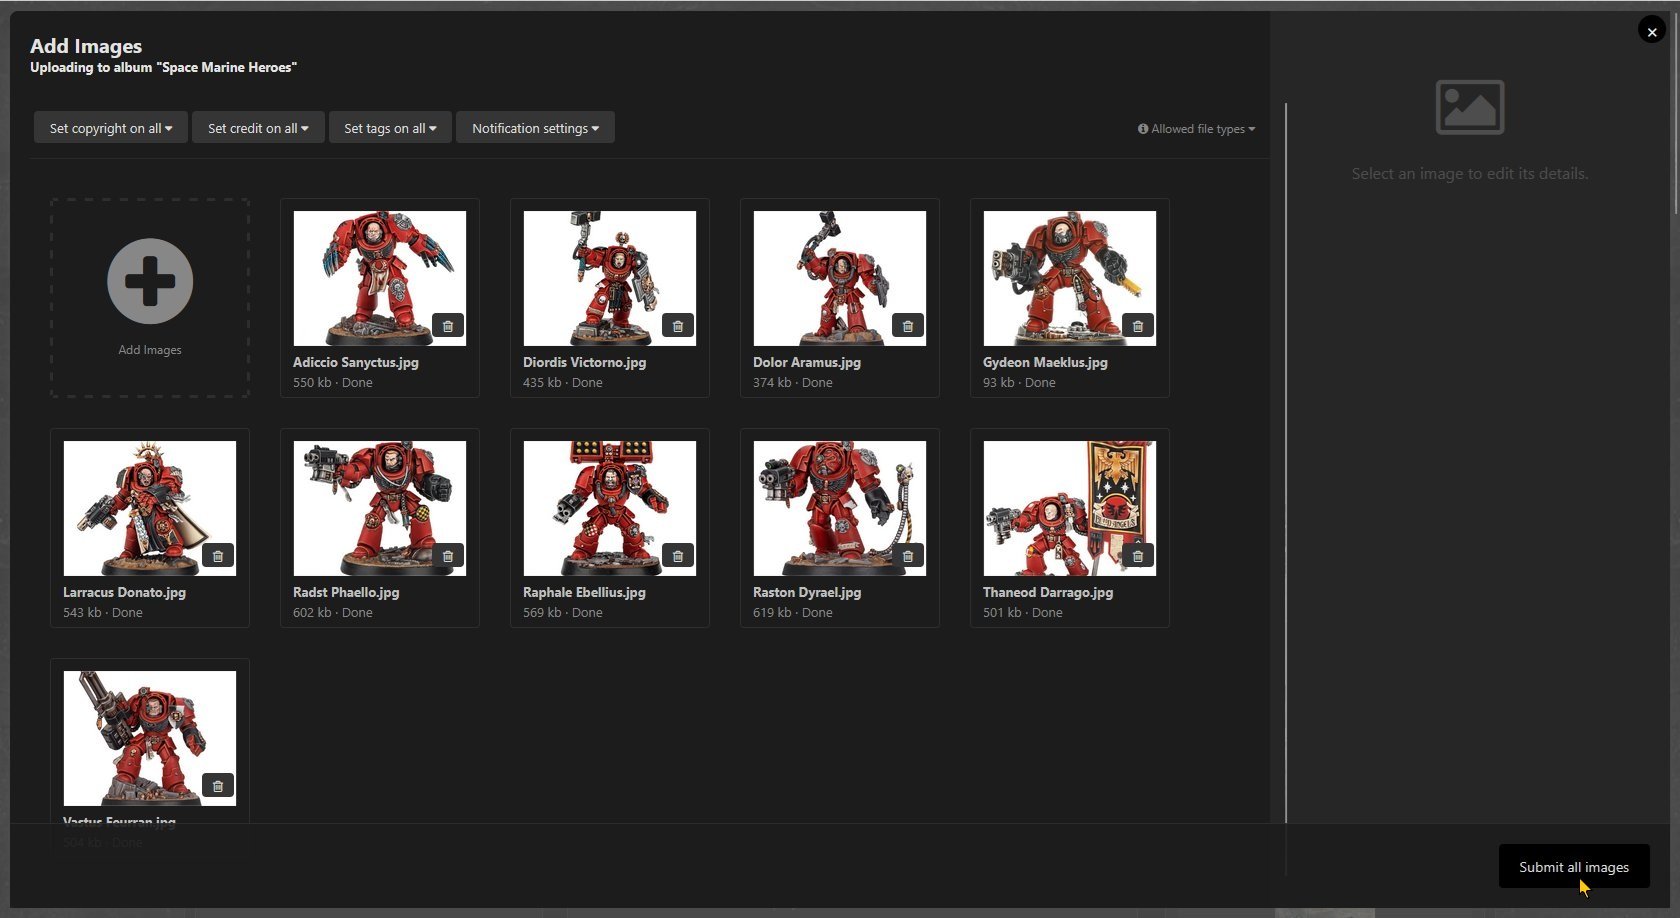Viewport: 1680px width, 918px height.
Task: Close the Add Images dialog
Action: [1652, 31]
